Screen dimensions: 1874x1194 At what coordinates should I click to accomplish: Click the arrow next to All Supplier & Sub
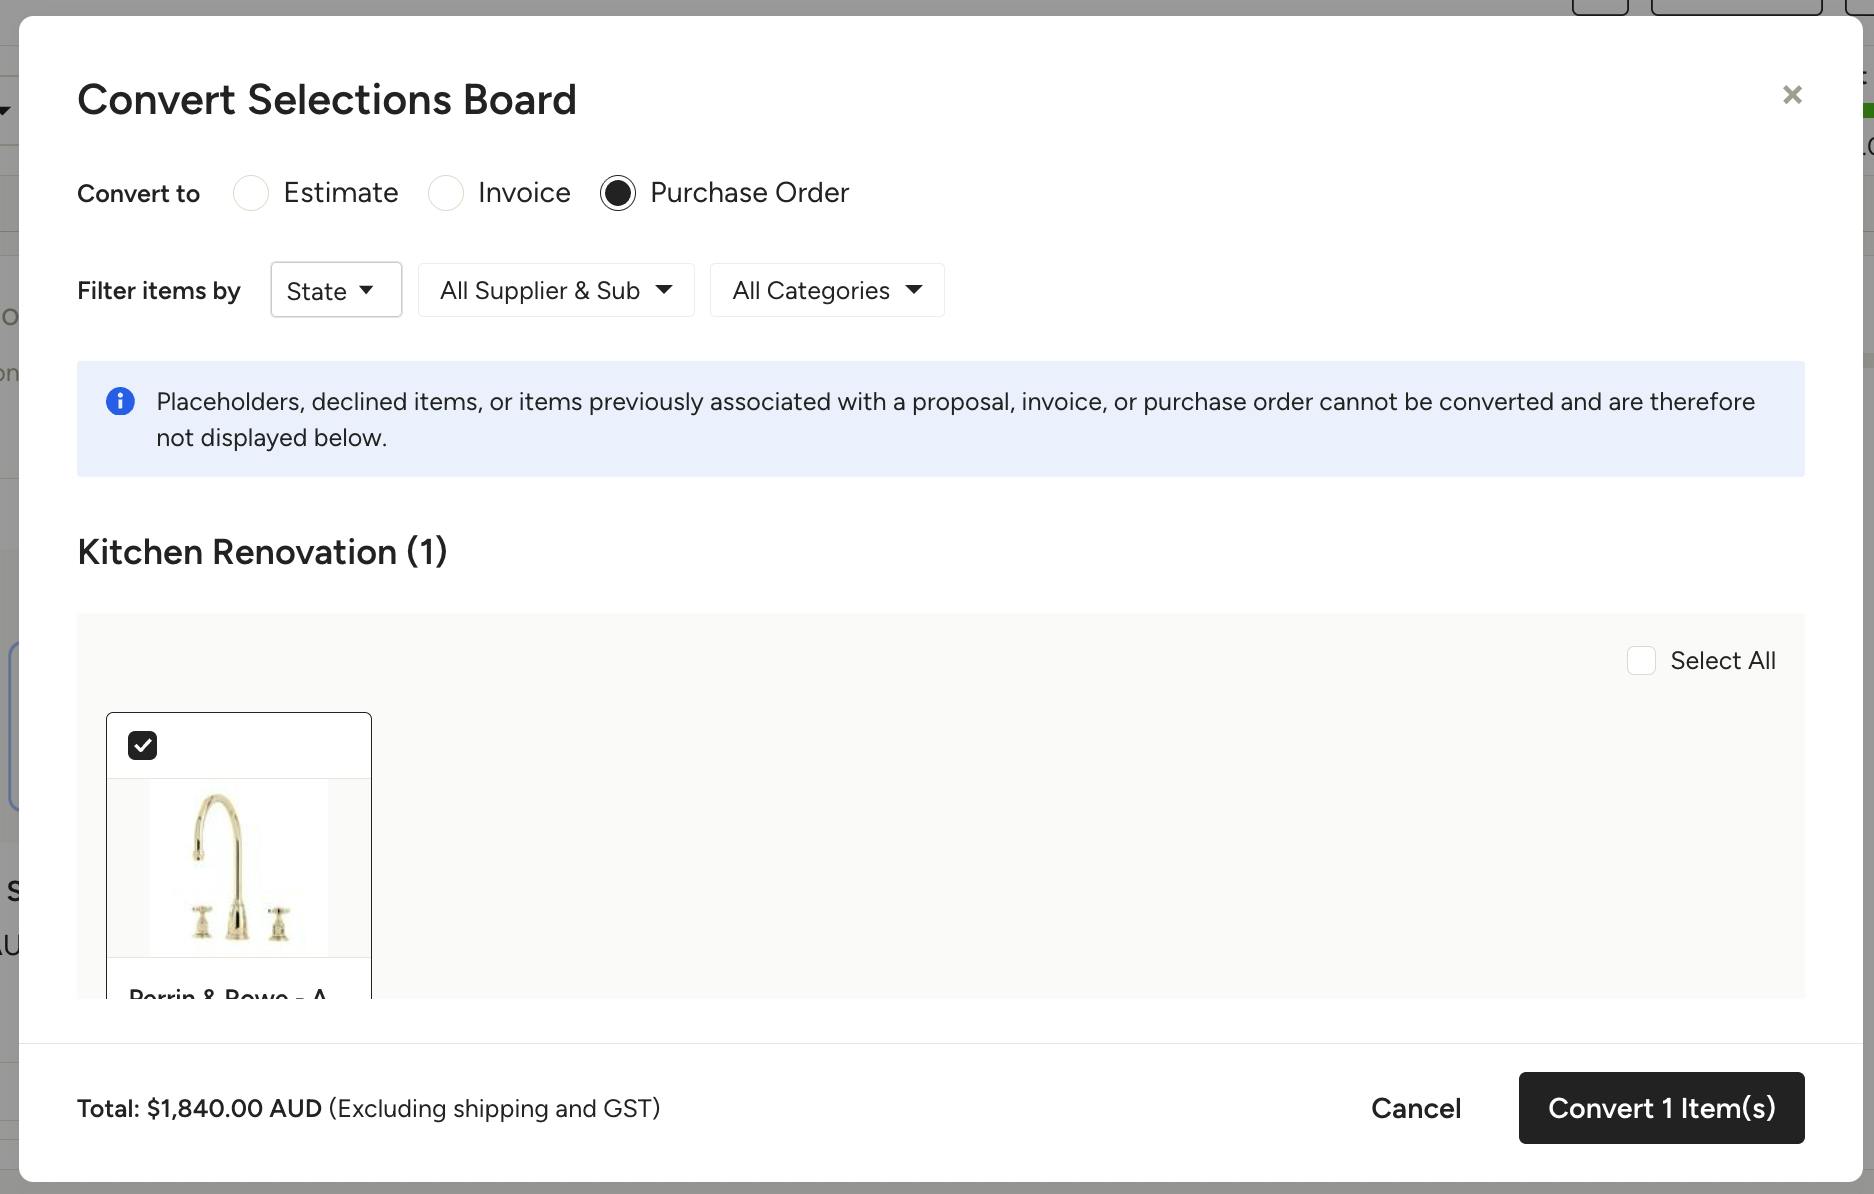664,290
